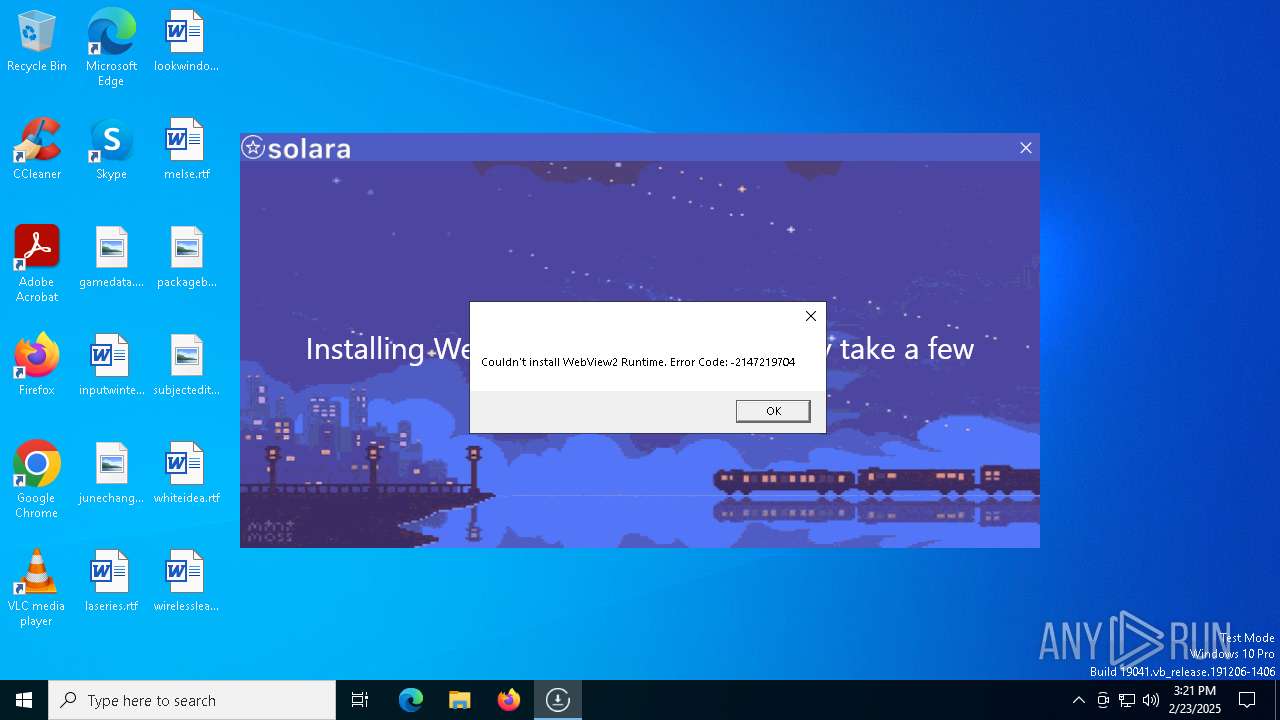Select the Google Chrome desktop shortcut
Screen dimensions: 1280x720
[x=37, y=480]
